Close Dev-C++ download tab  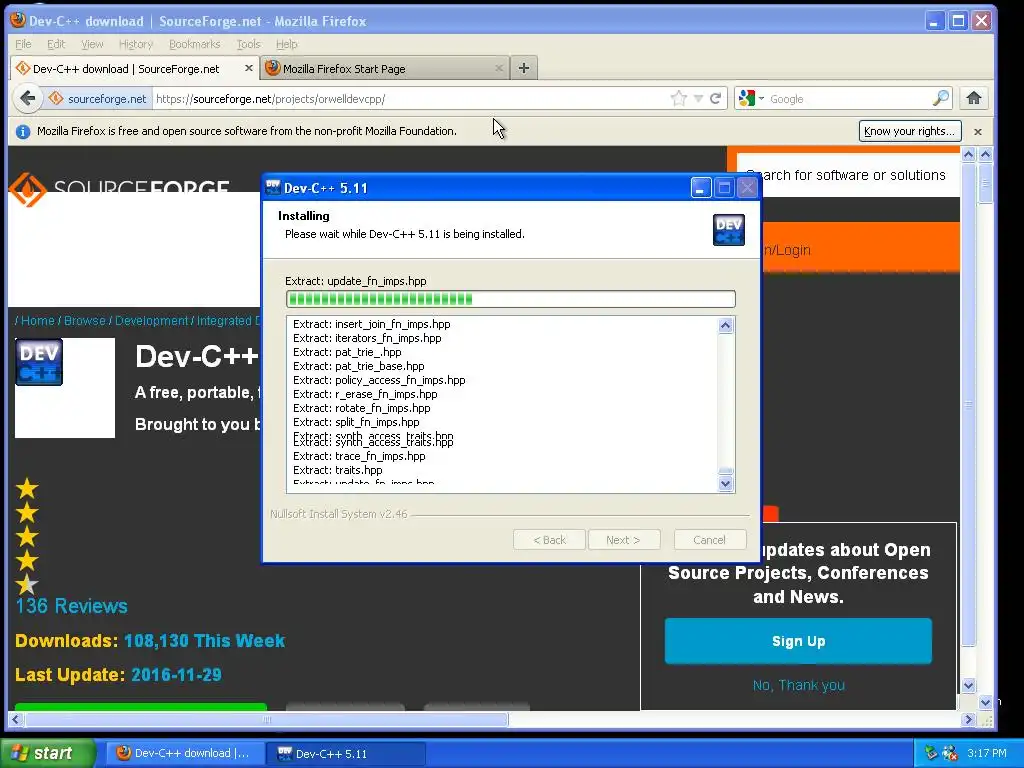[x=248, y=68]
